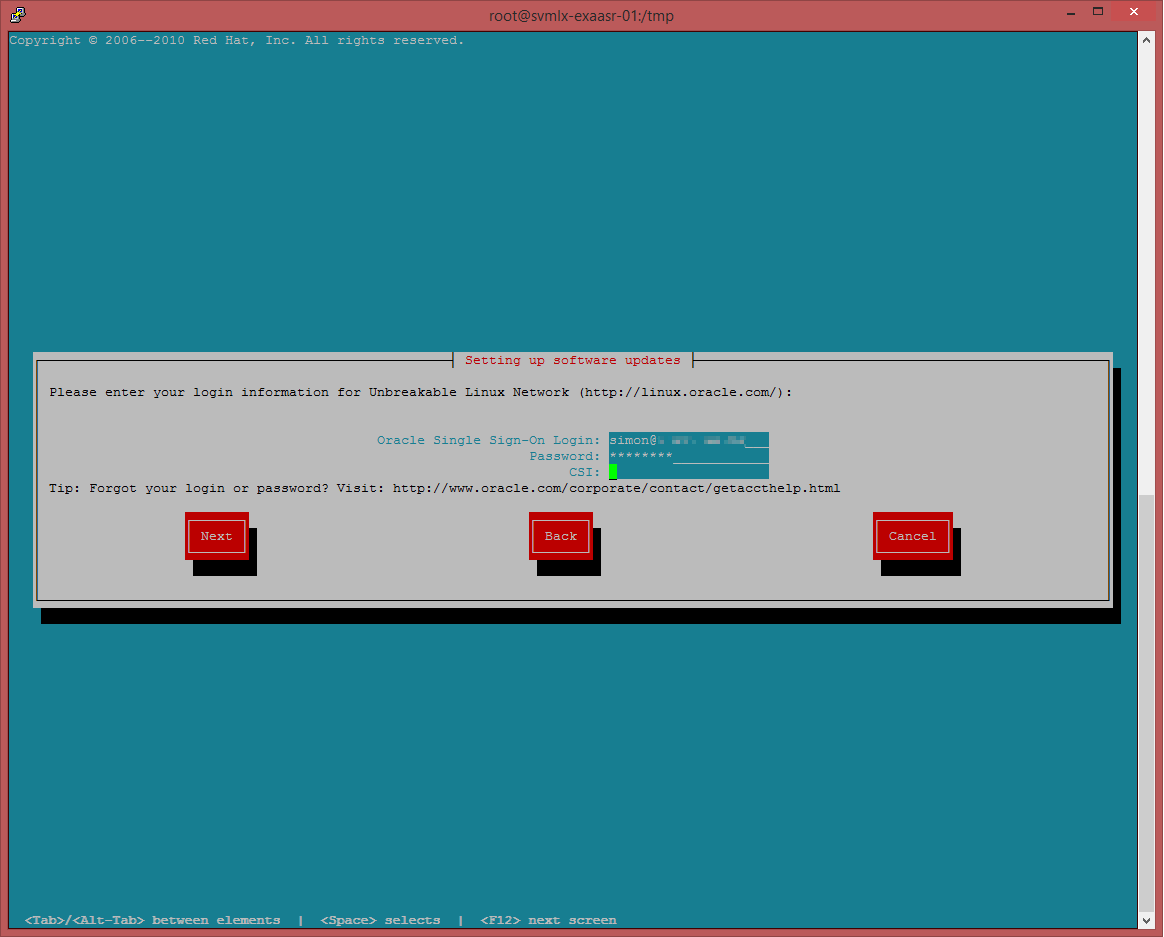The image size is (1164, 937).
Task: Minimize the PuTTY window
Action: [x=1070, y=13]
